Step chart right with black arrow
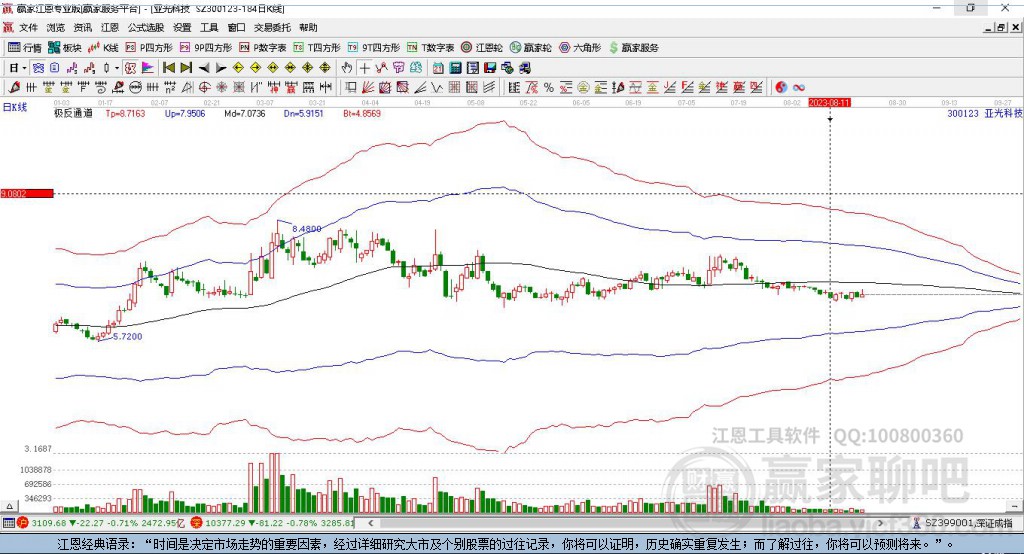The height and width of the screenshot is (554, 1024). click(221, 68)
